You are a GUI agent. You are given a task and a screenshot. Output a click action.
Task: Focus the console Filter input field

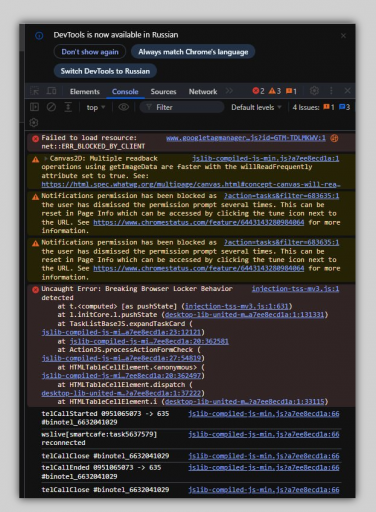(x=182, y=107)
